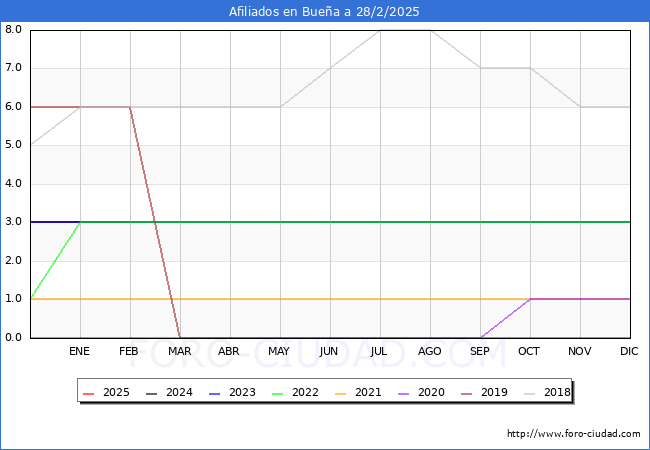The image size is (650, 450).
Task: Click the '2022' legend label
Action: tap(306, 392)
